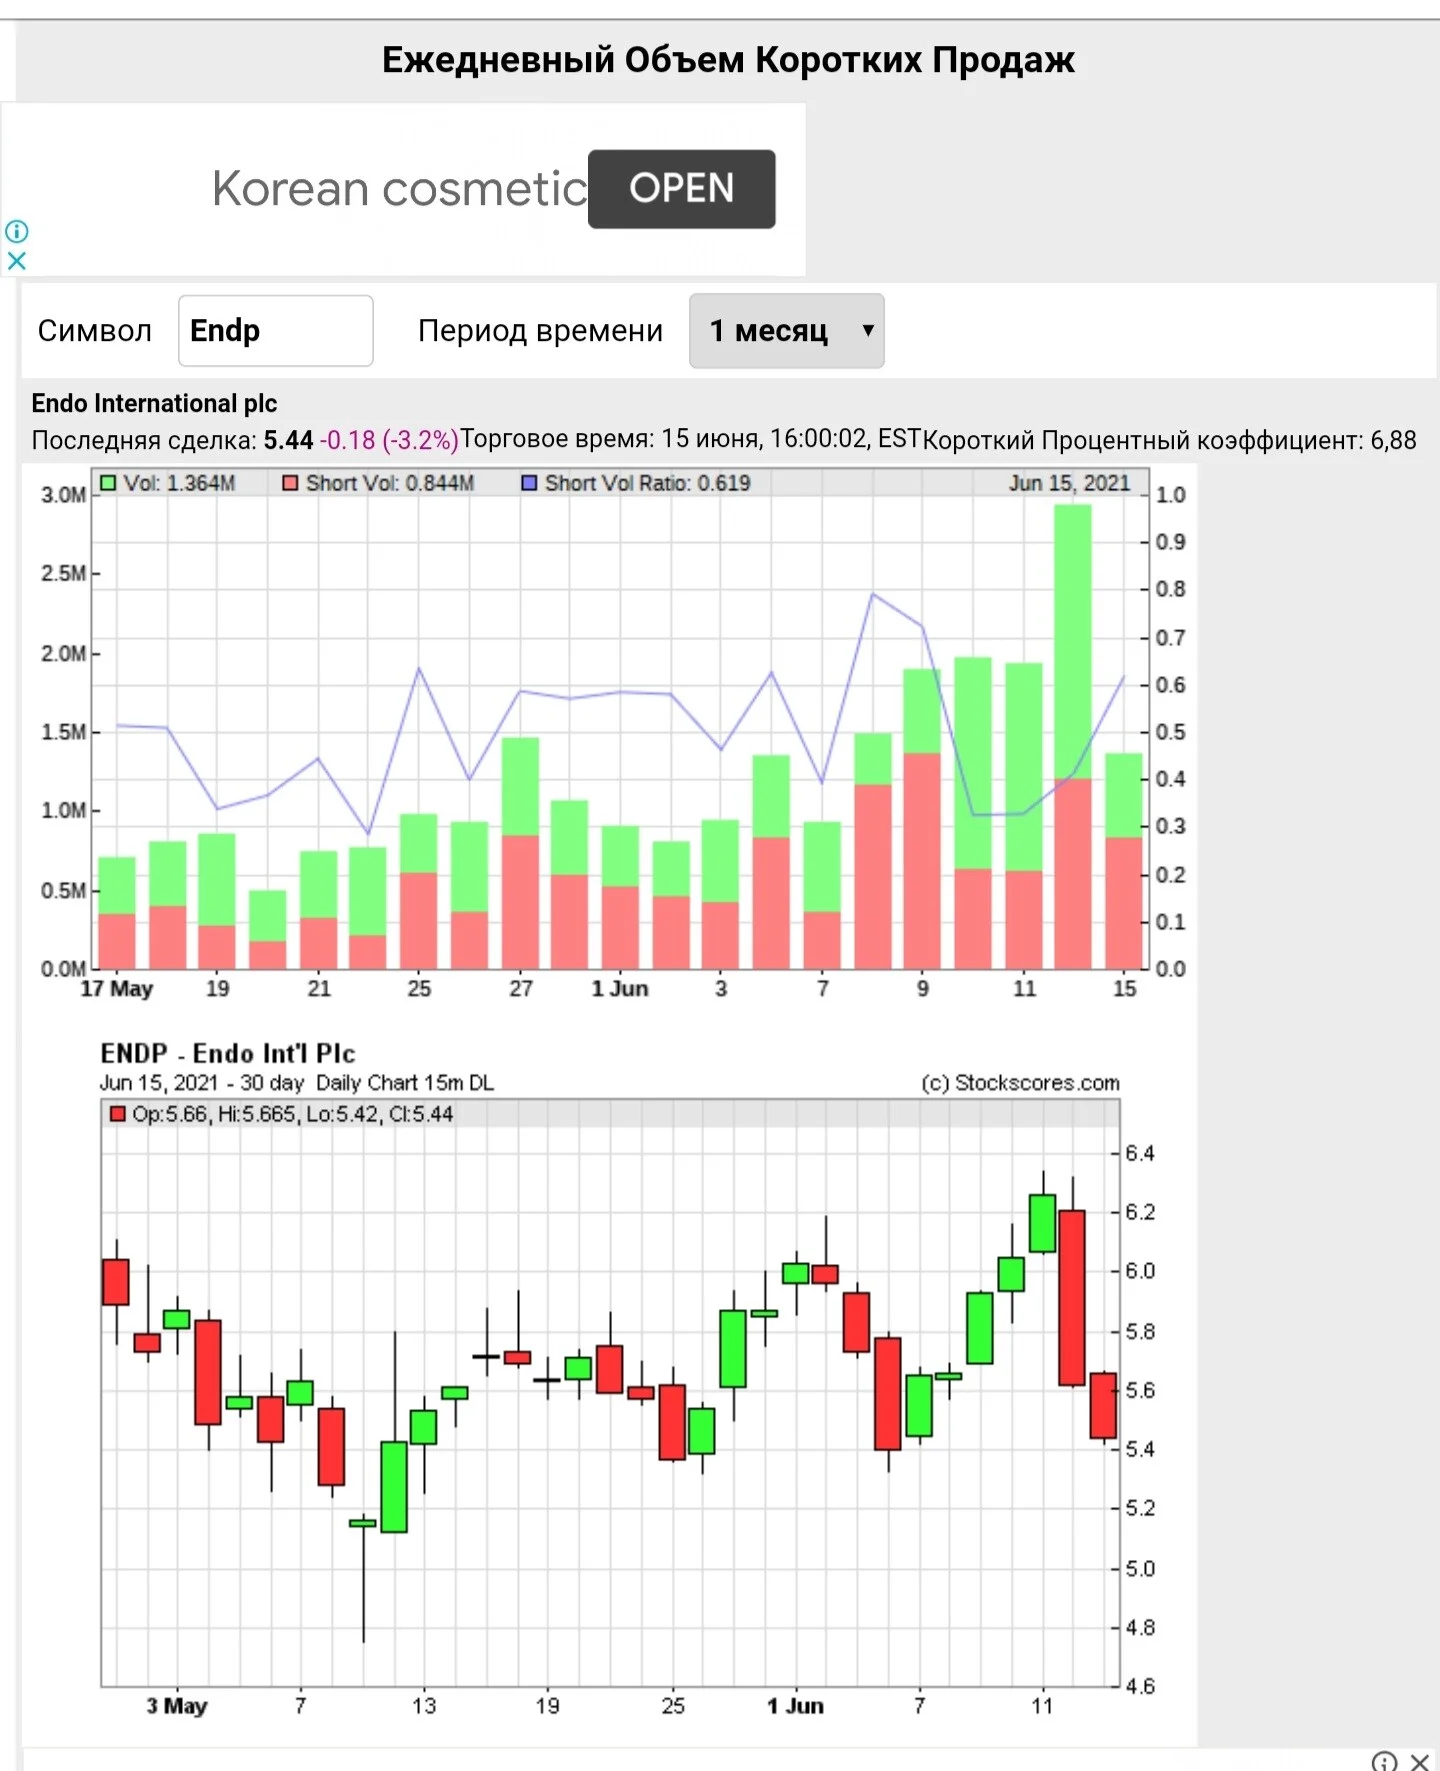This screenshot has height=1771, width=1440.
Task: Click the Op:5.66, Hi:5.665 OHLC readout
Action: pos(293,1114)
